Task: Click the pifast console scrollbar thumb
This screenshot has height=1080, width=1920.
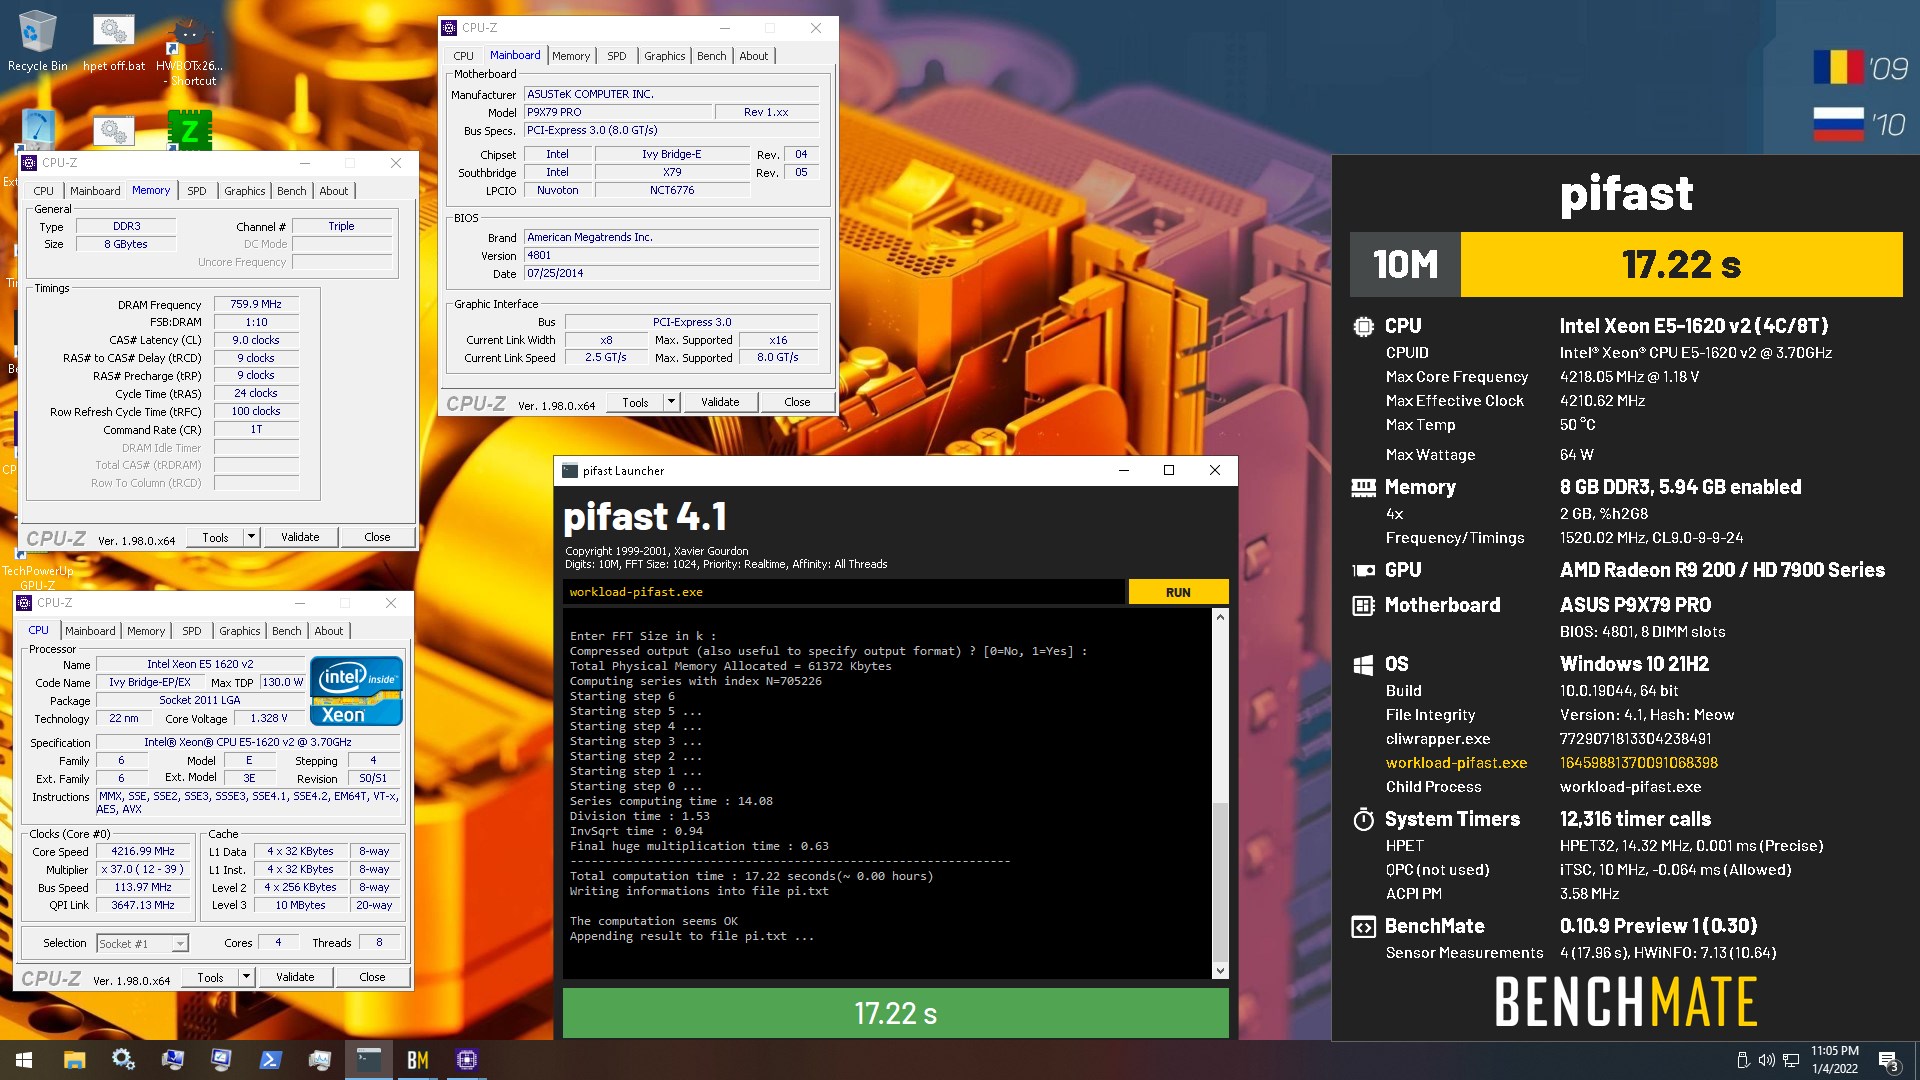Action: click(1220, 880)
